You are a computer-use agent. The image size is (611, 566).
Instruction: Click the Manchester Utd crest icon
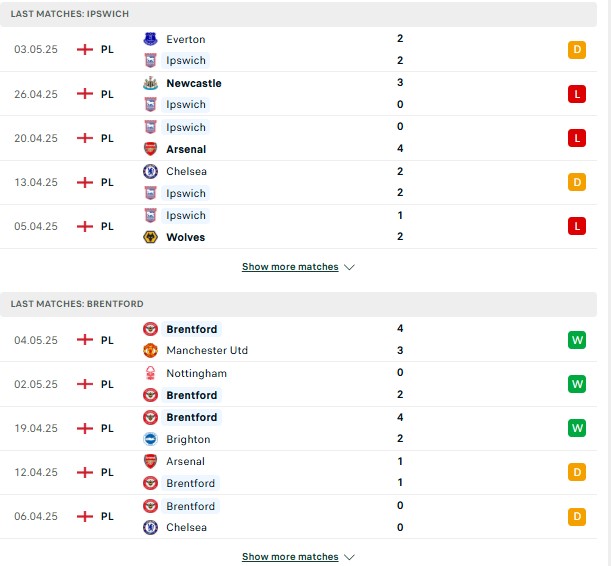tap(150, 350)
